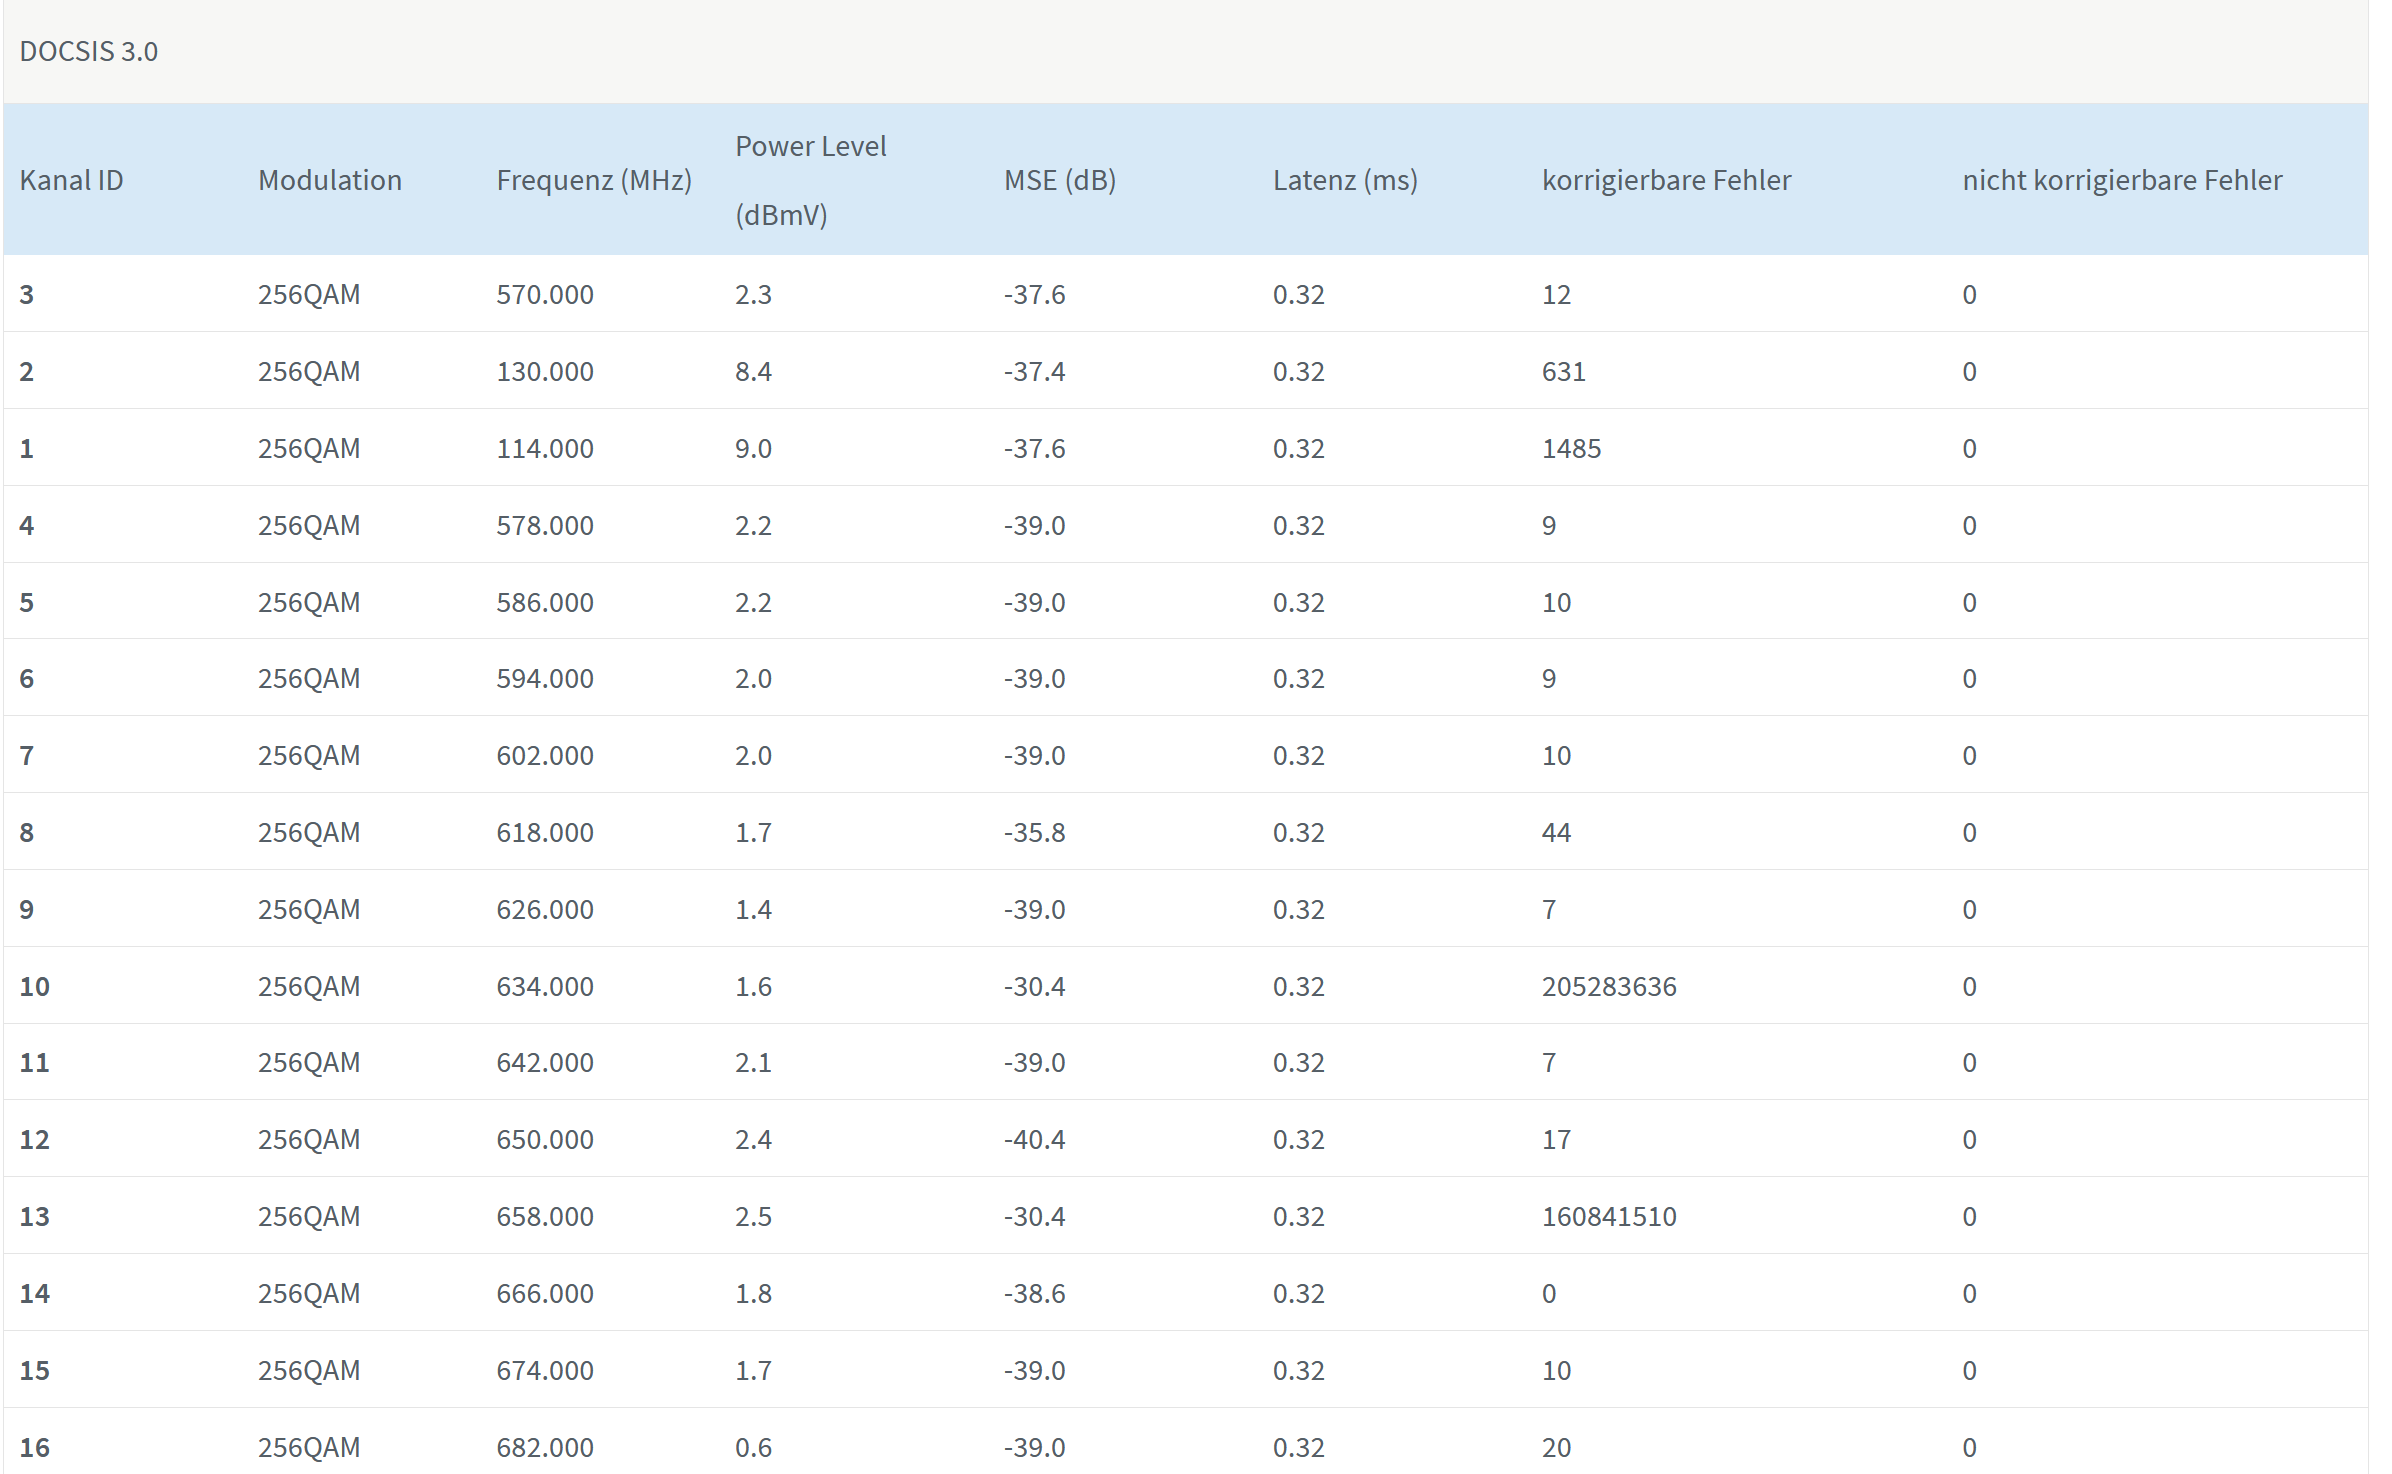Click 256QAM modulation in channel 14 row

(x=309, y=1294)
